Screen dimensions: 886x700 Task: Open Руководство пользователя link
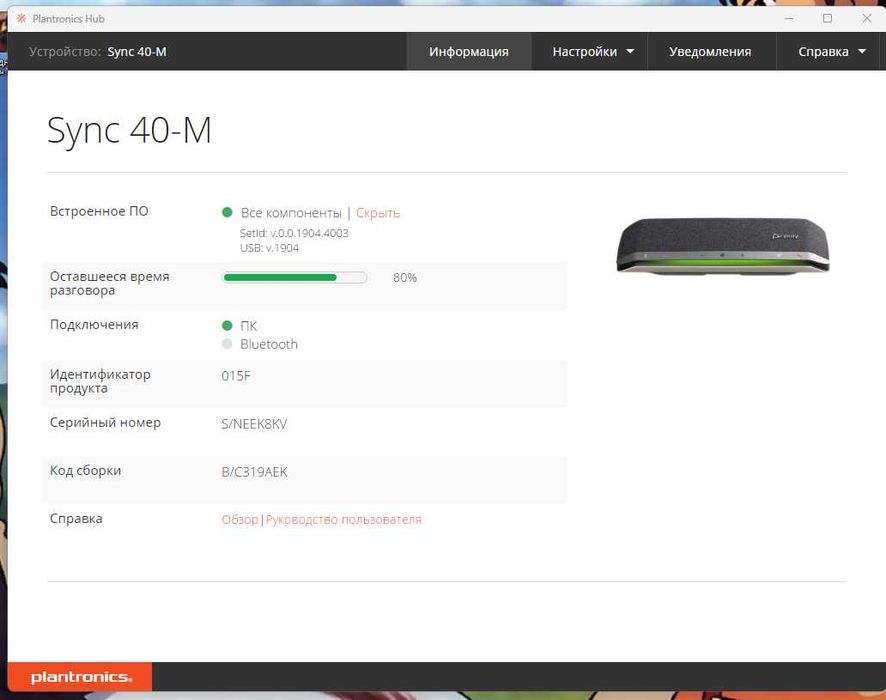(344, 519)
